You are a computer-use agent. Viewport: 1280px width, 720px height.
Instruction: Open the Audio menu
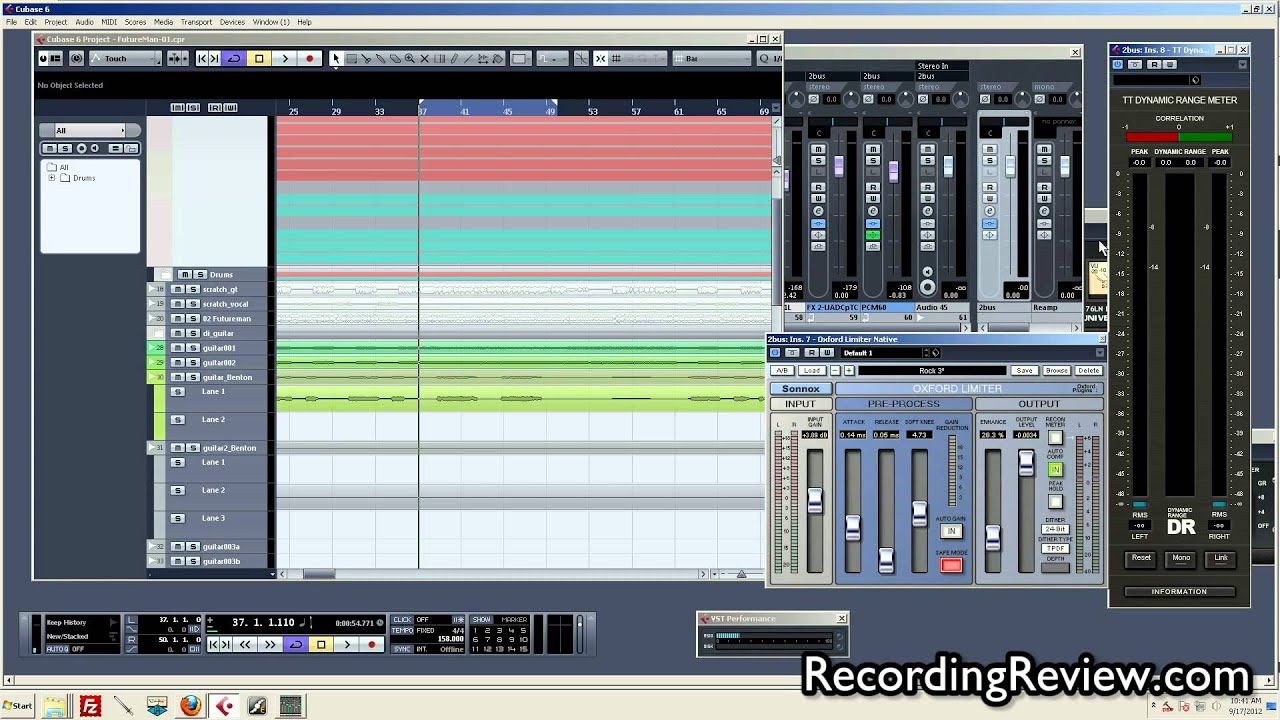84,22
